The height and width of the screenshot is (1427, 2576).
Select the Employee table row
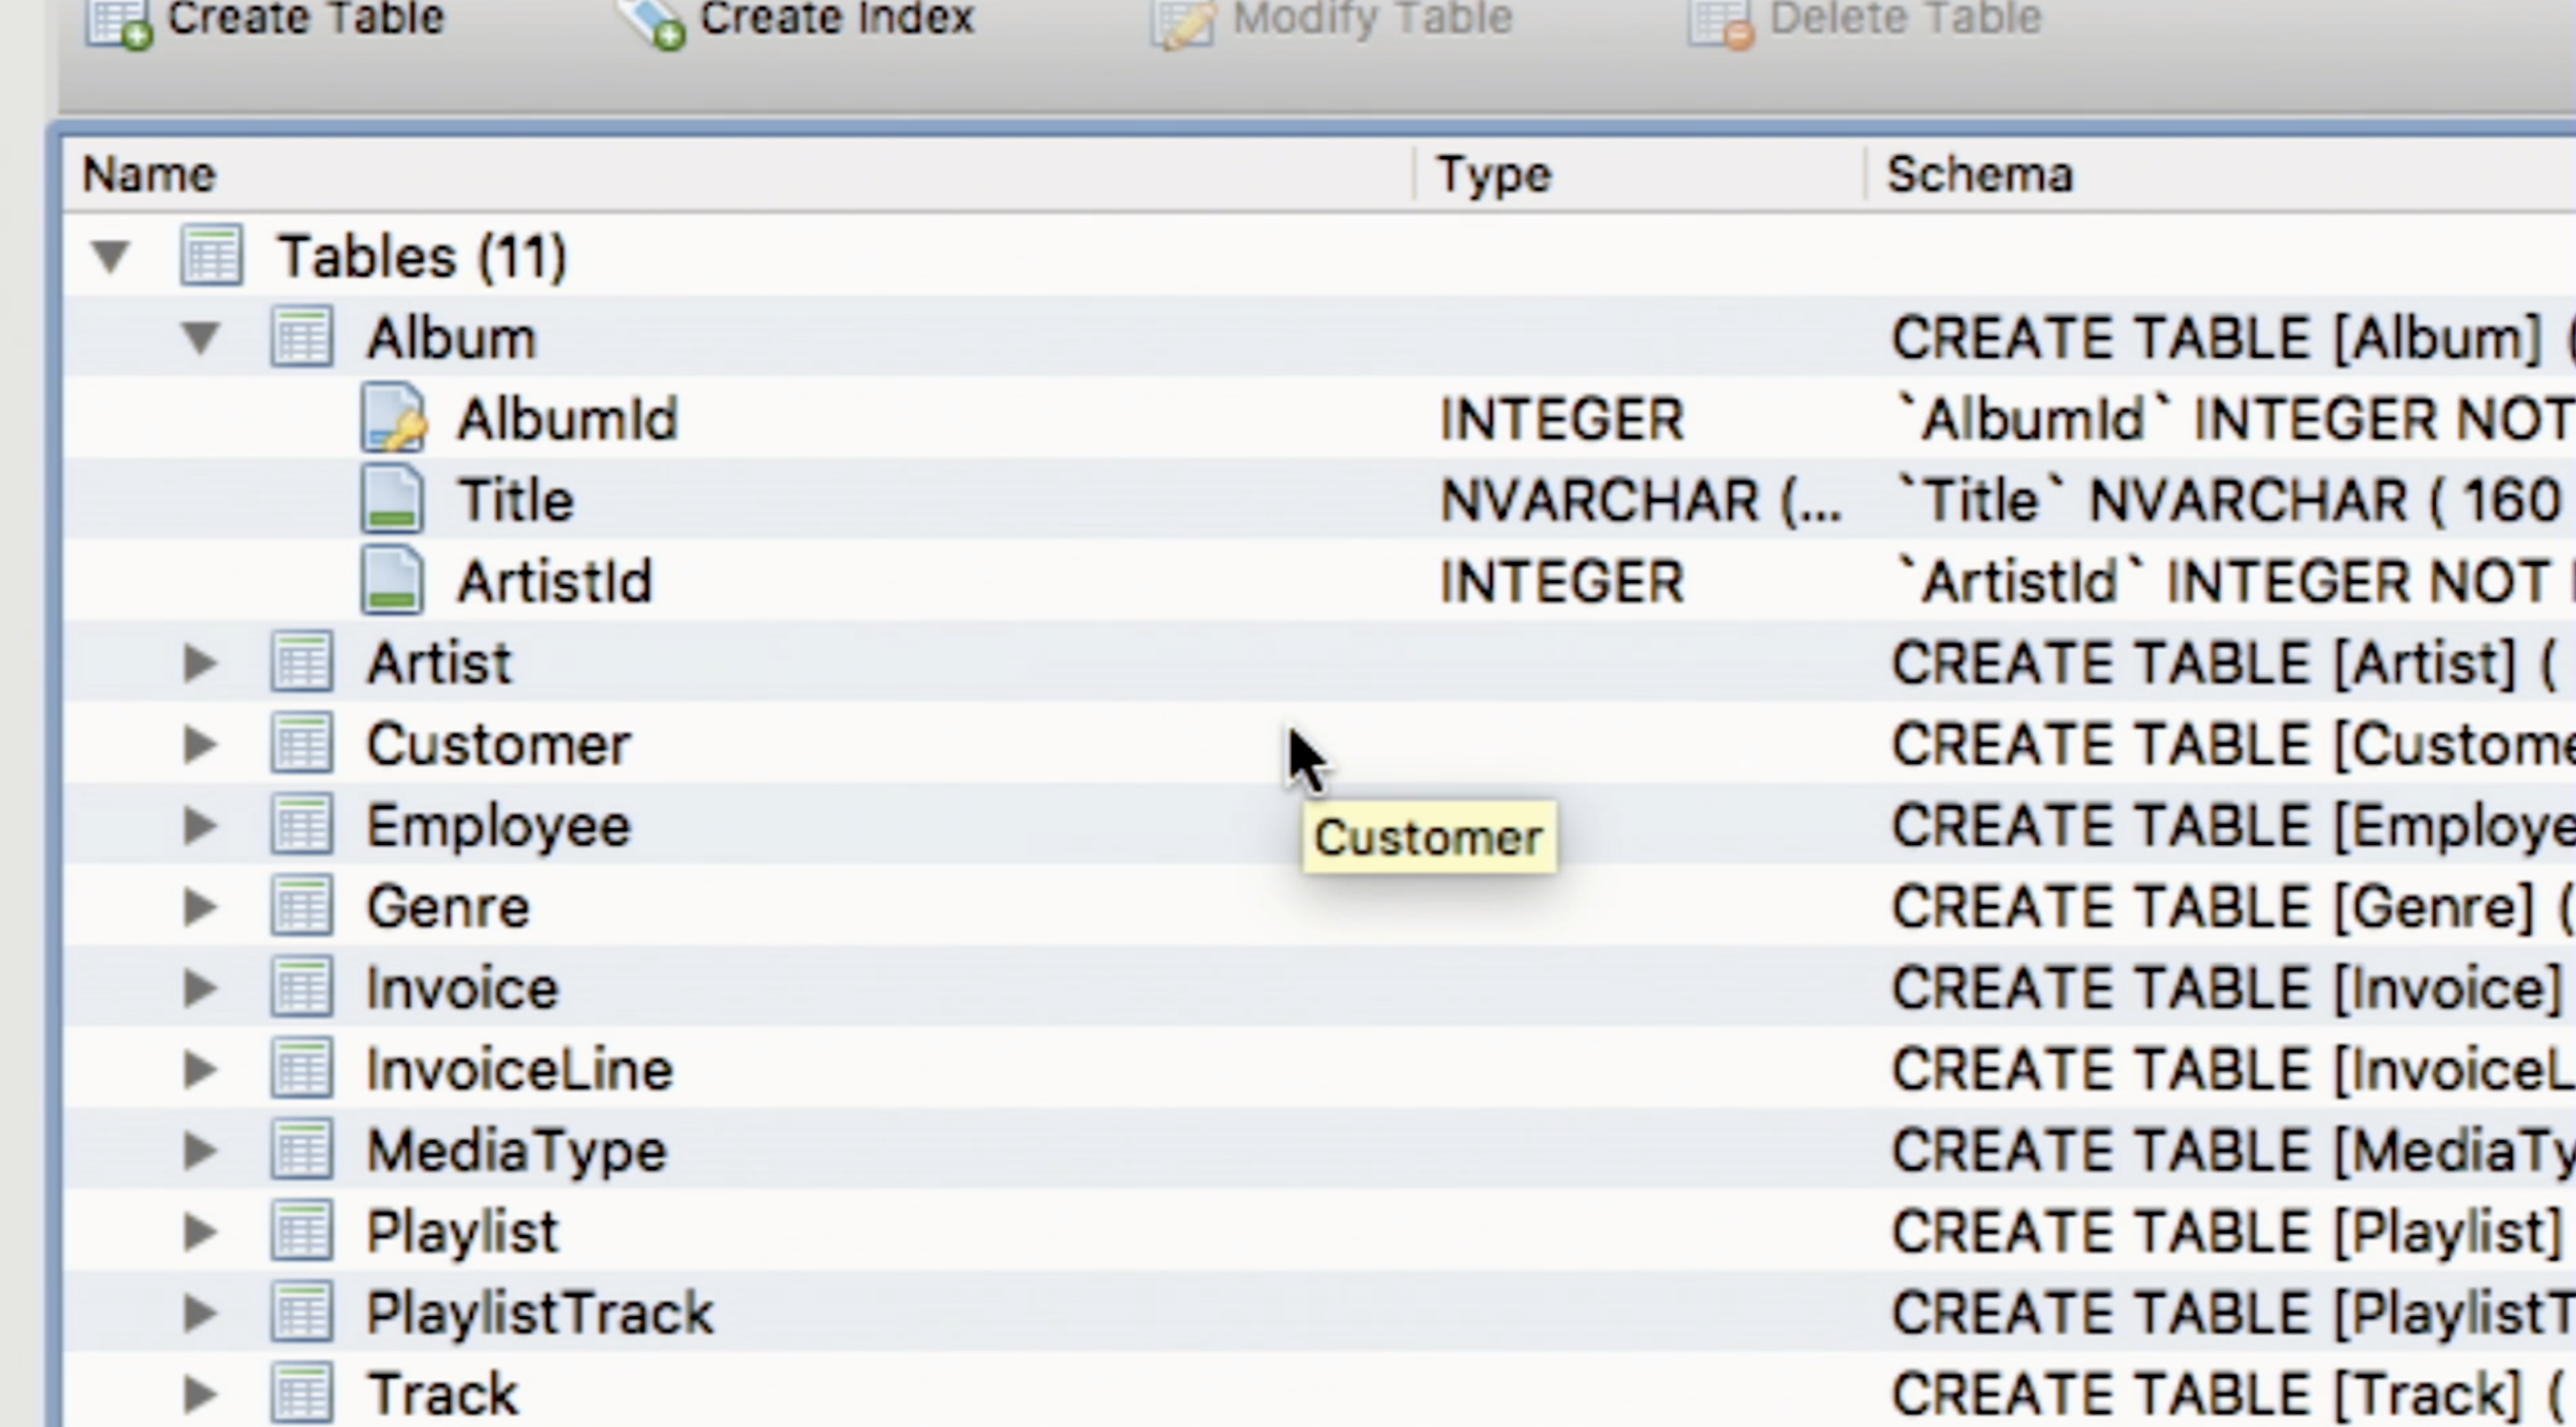point(498,826)
